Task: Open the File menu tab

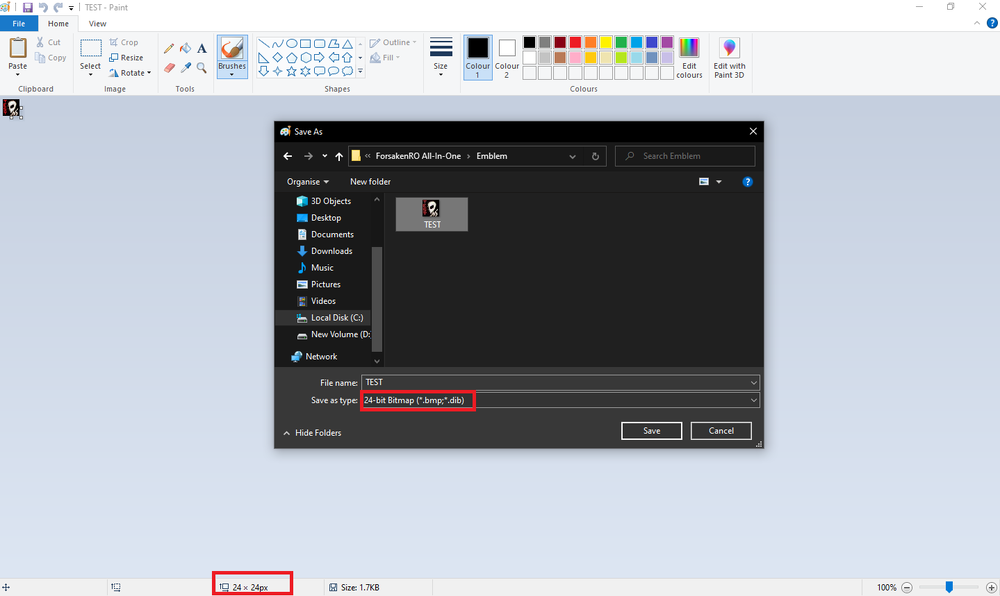Action: [19, 23]
